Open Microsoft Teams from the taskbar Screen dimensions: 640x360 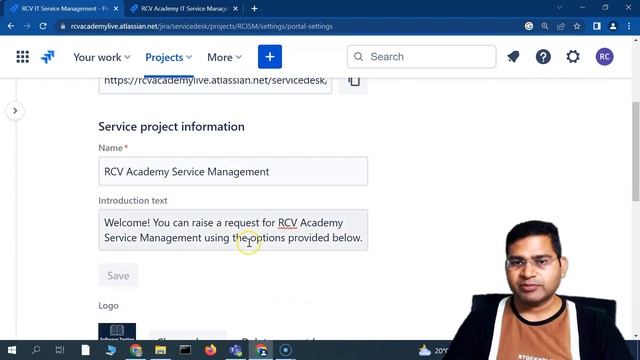(236, 350)
